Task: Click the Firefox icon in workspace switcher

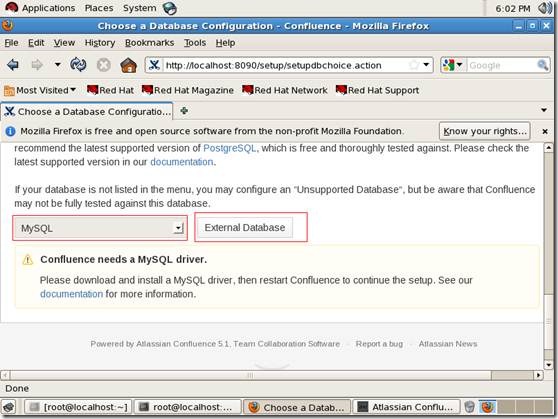Action: (x=487, y=407)
